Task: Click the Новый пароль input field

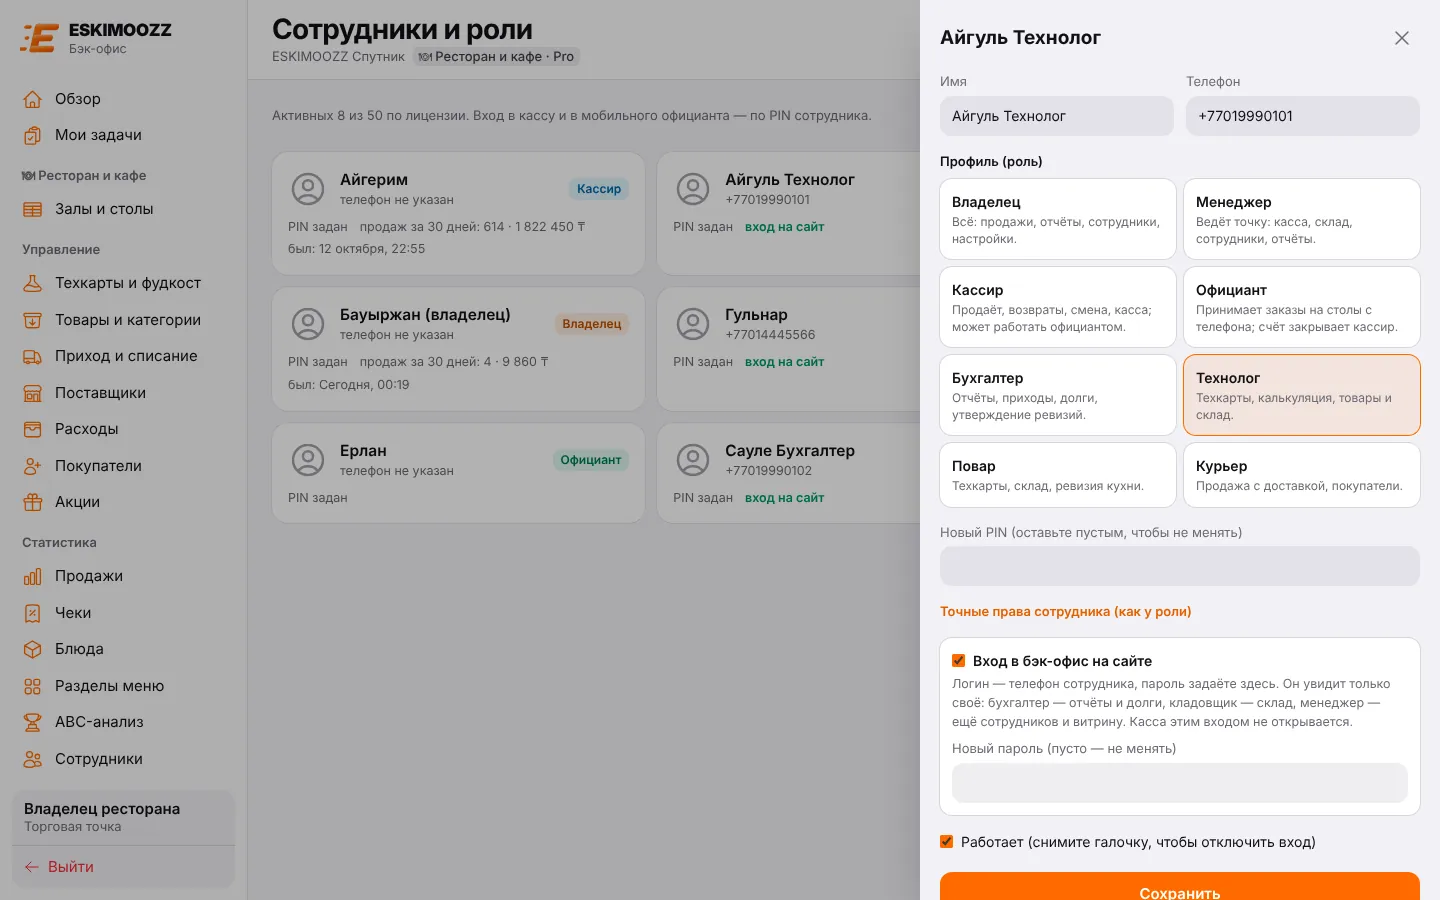Action: [1180, 783]
